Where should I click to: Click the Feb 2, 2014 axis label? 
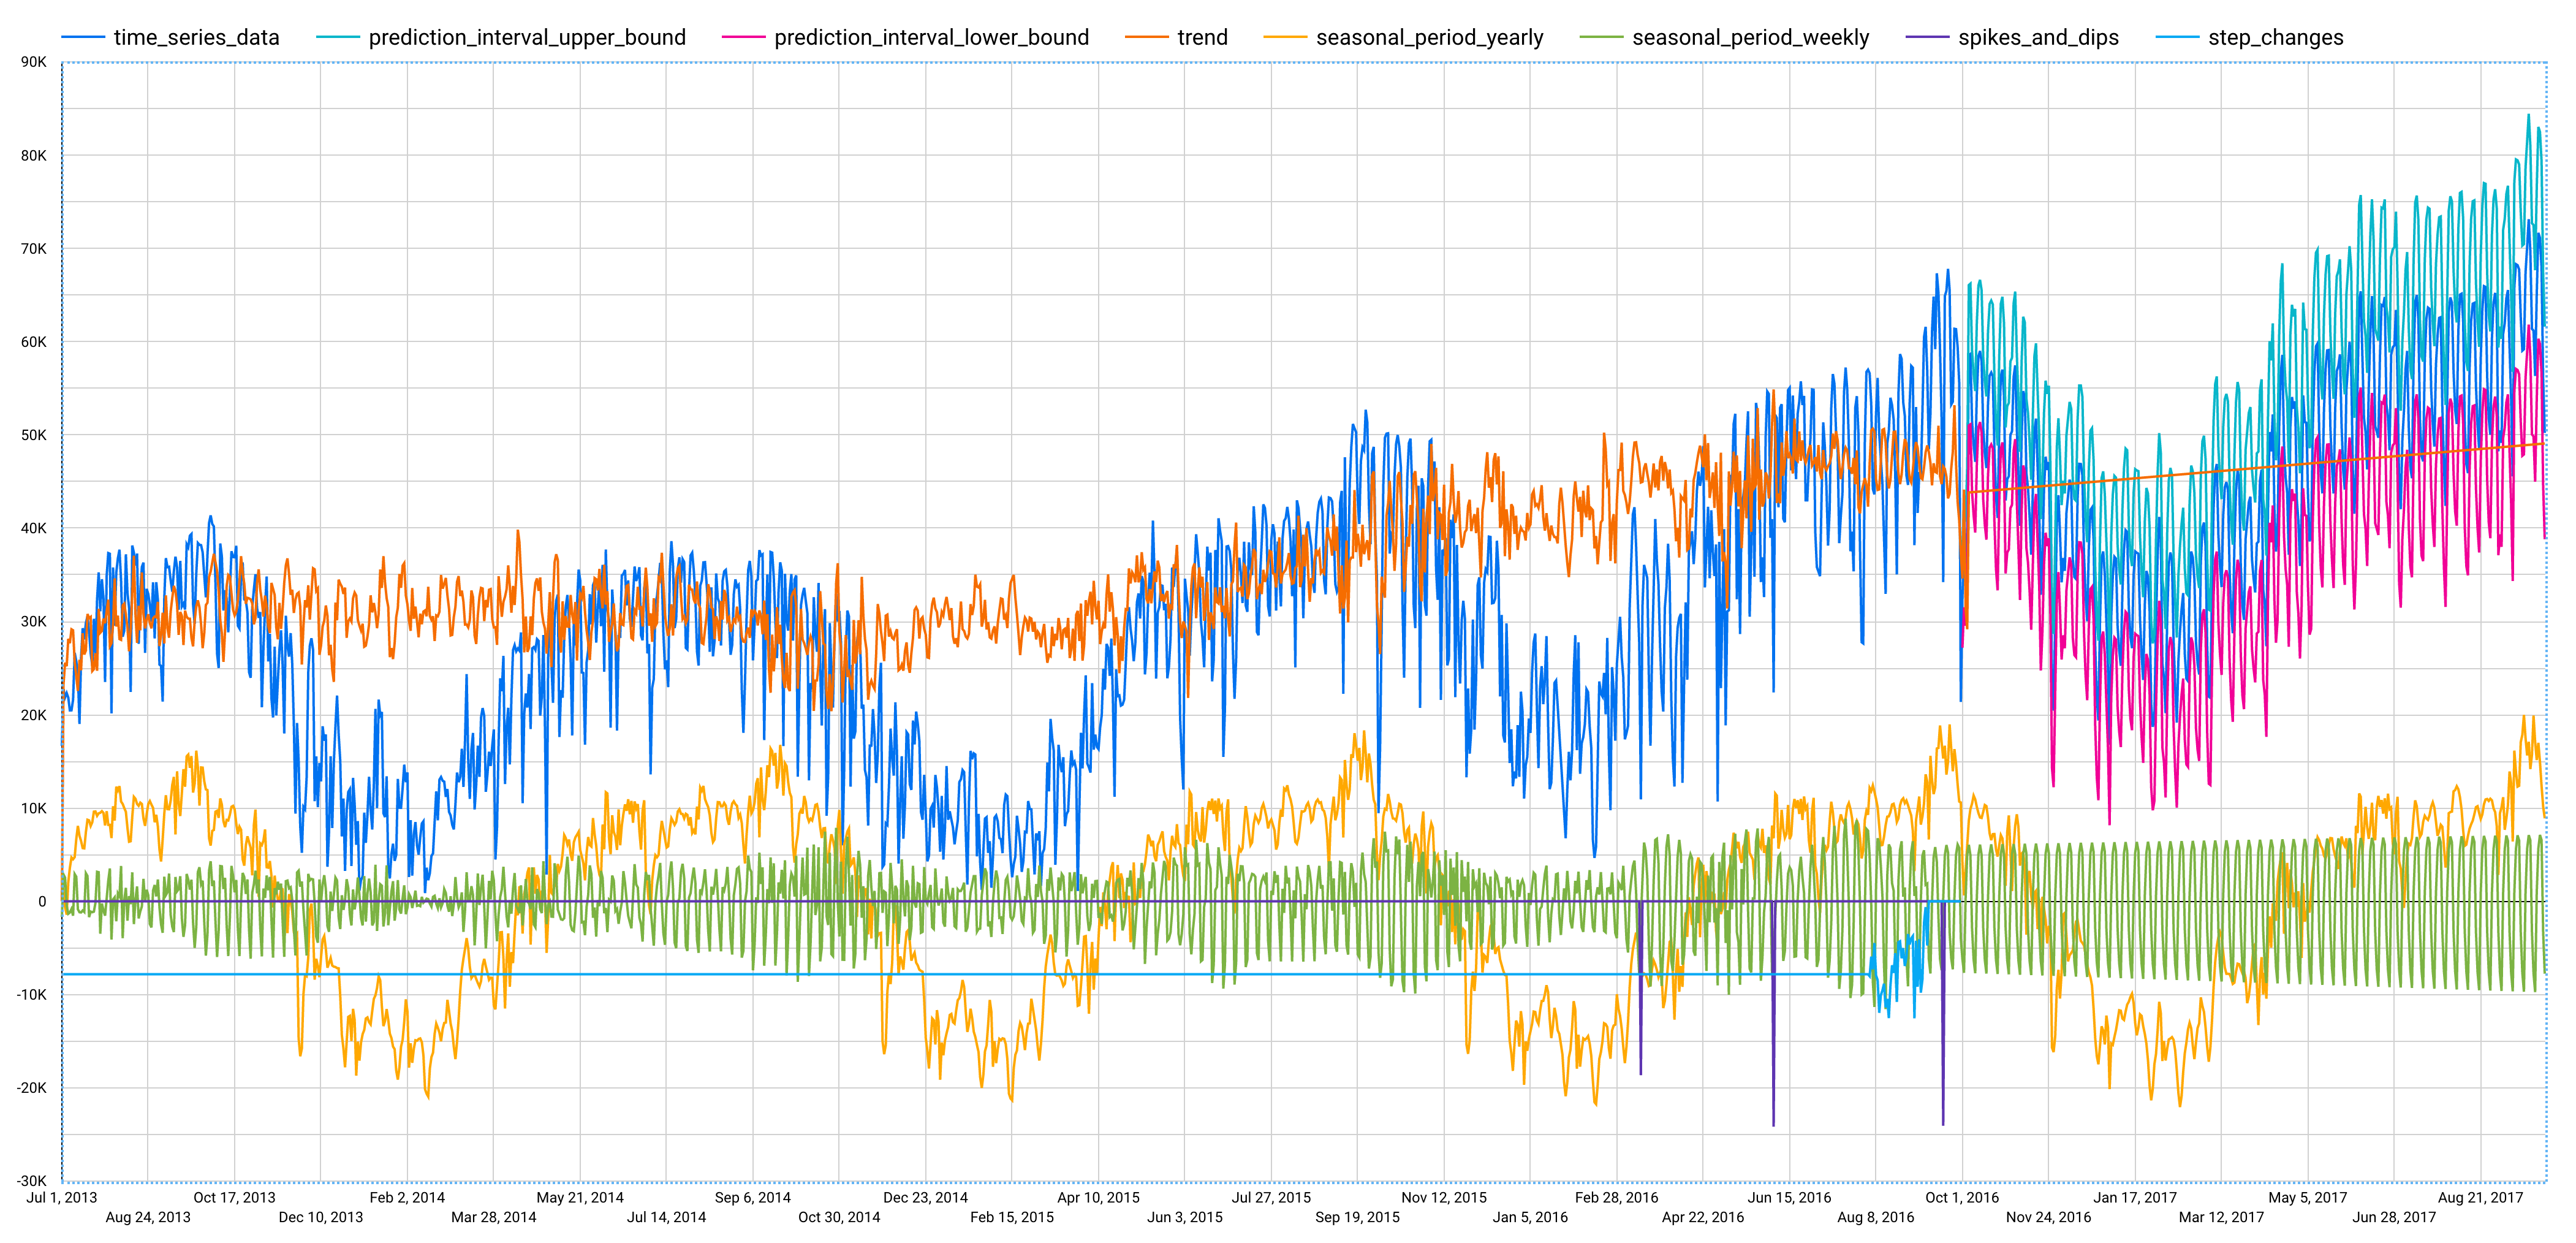[407, 1197]
